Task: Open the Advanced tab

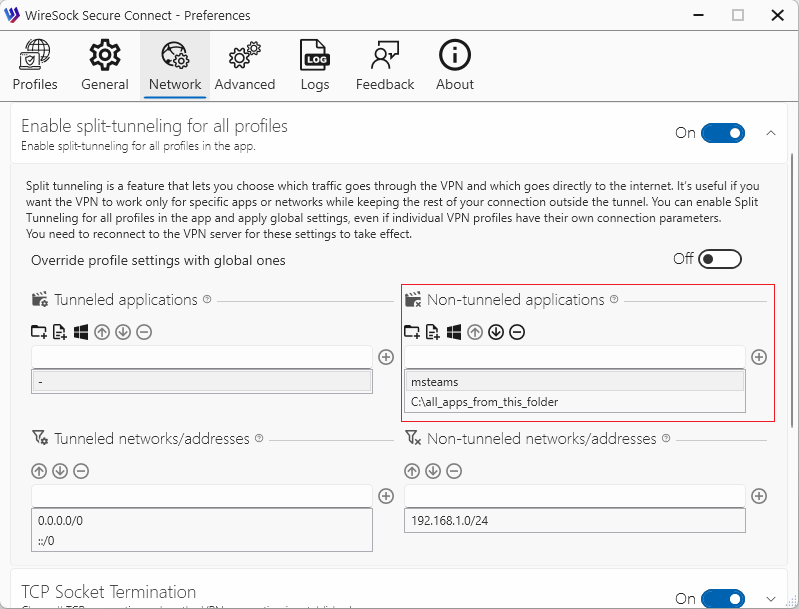Action: coord(245,65)
